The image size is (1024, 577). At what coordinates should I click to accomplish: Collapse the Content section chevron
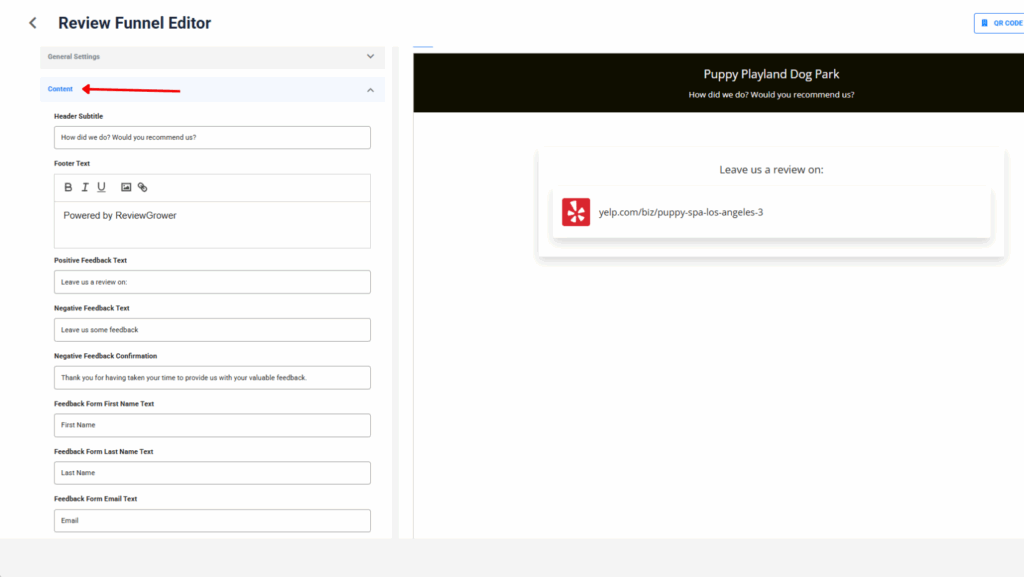click(370, 90)
